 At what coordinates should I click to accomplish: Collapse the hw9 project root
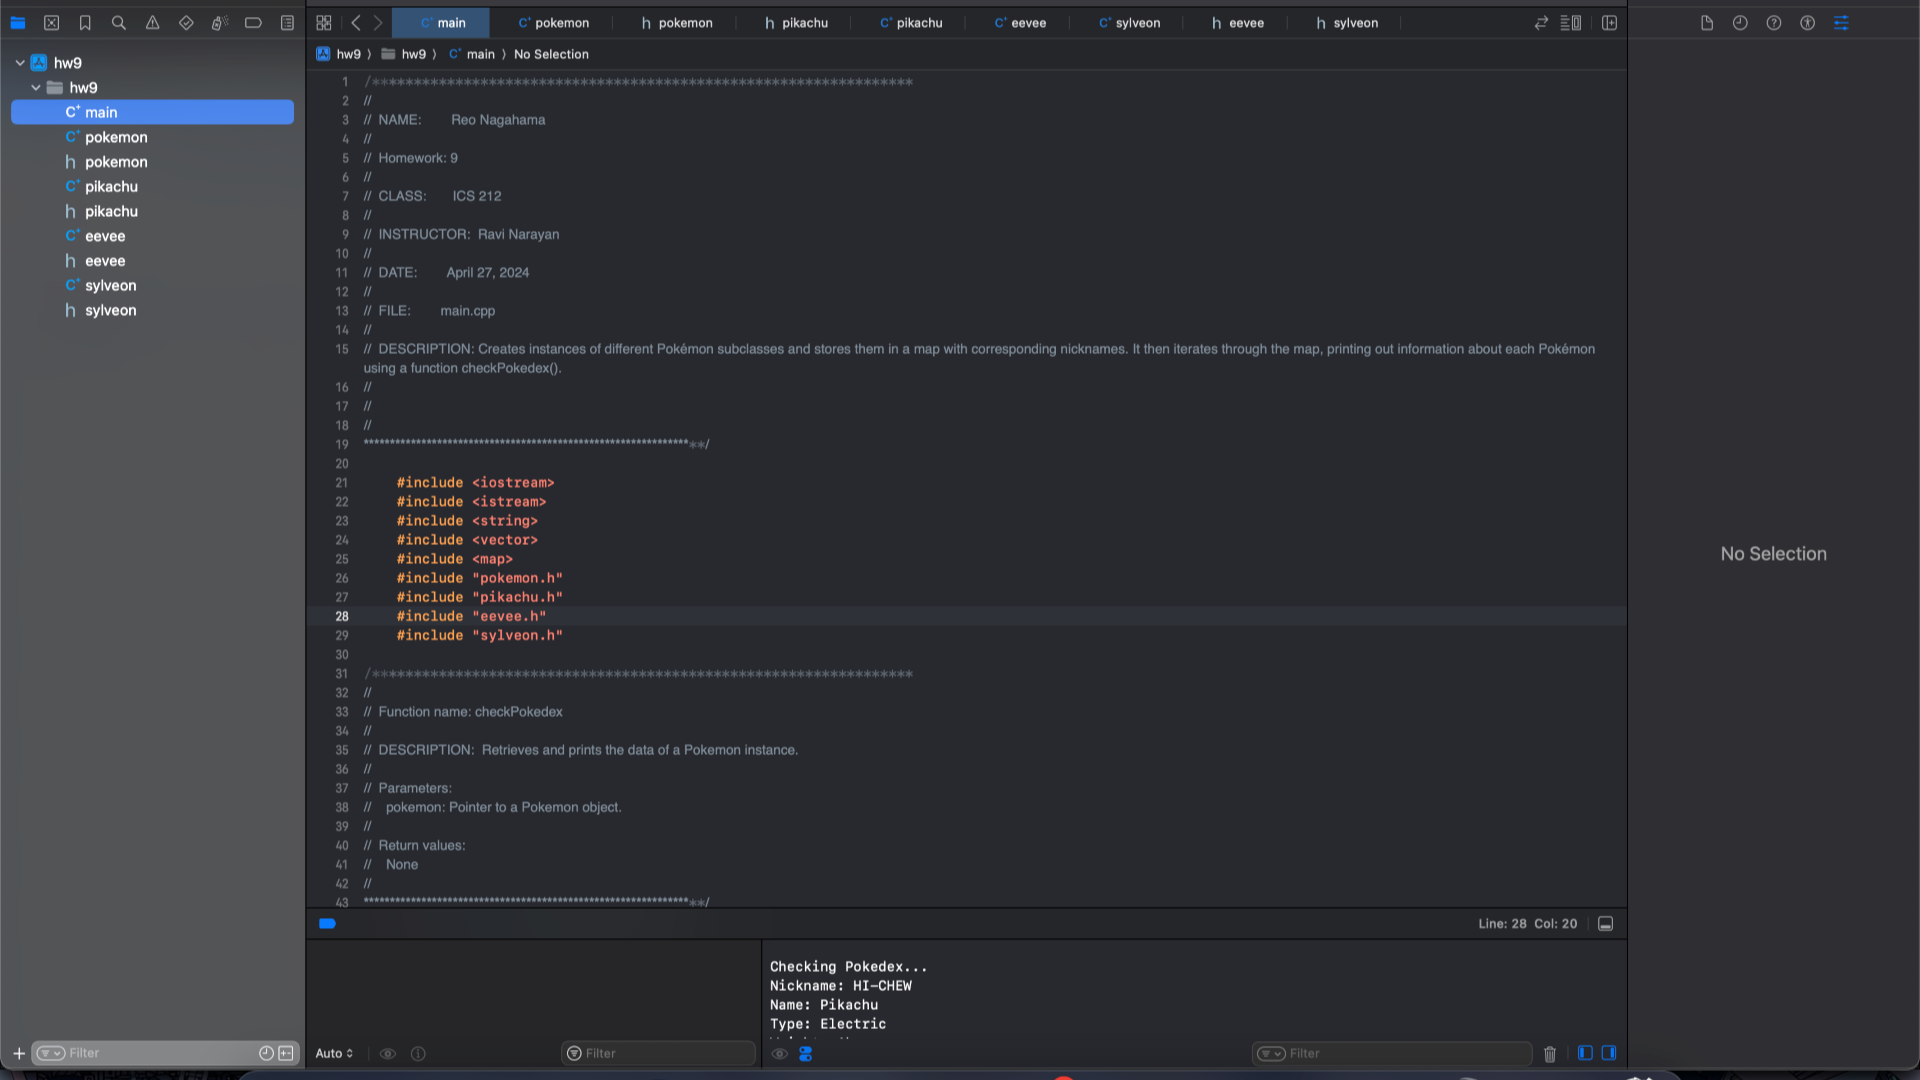(20, 62)
